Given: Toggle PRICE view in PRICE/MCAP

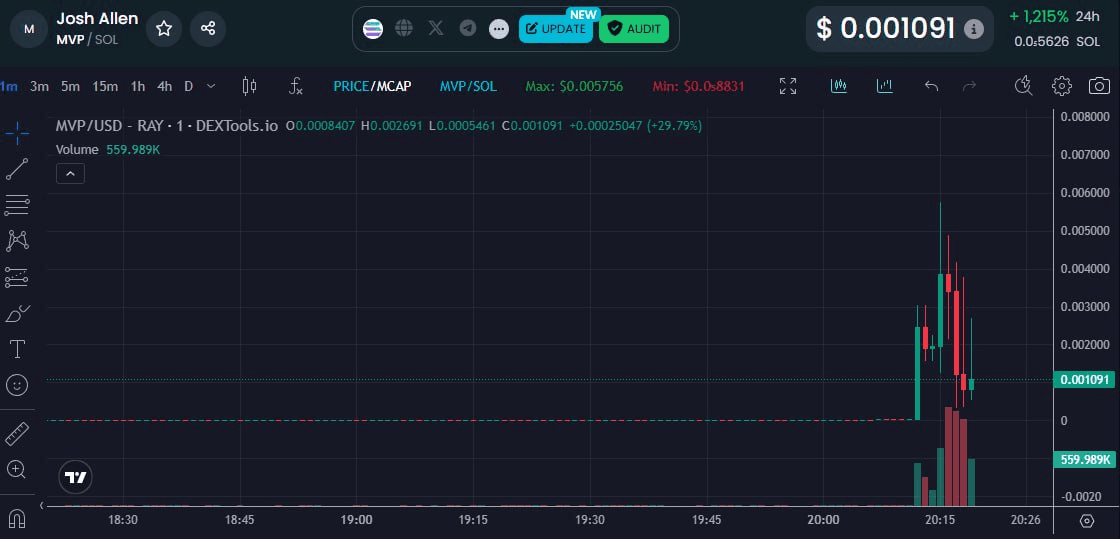Looking at the screenshot, I should click(x=350, y=86).
